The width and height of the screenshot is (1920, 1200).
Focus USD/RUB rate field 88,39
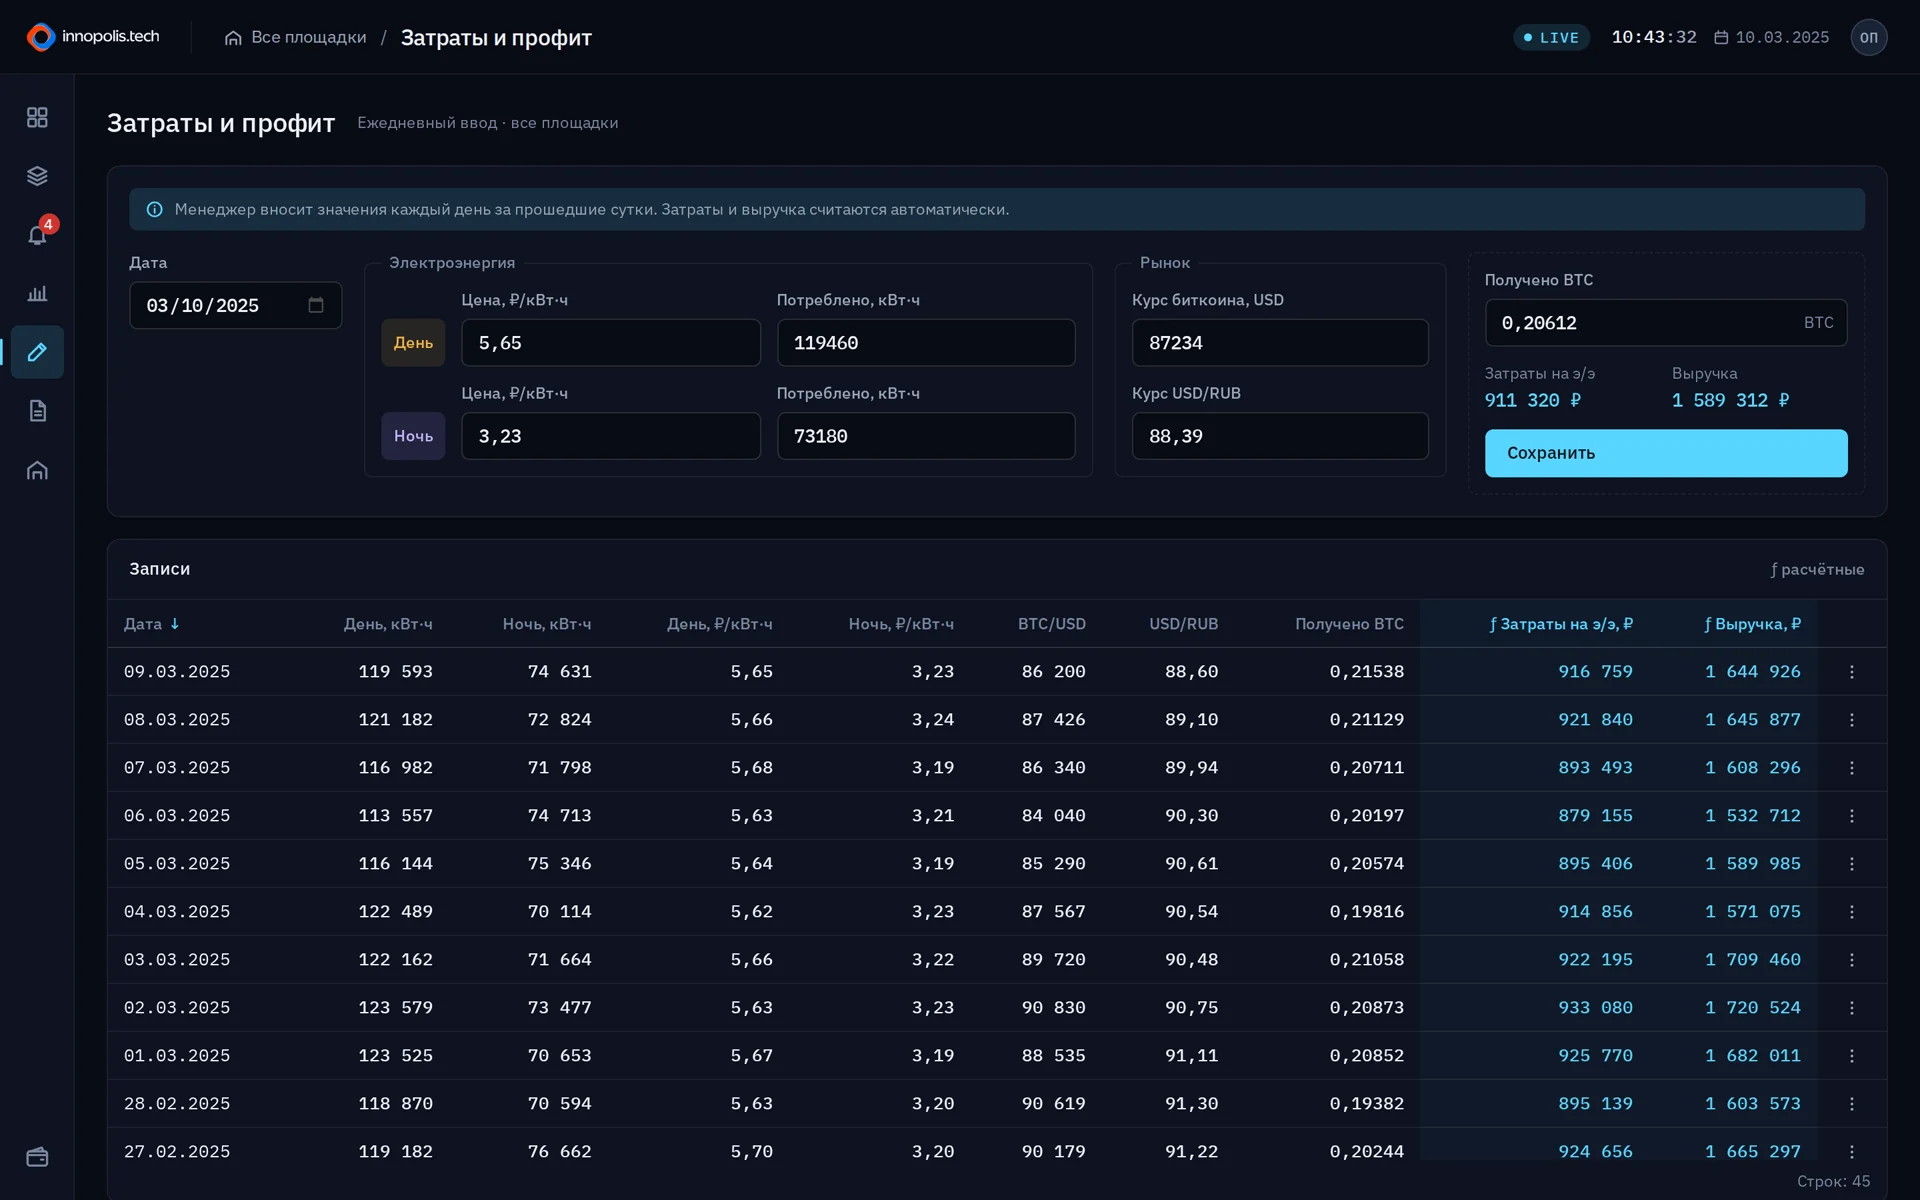click(1280, 436)
